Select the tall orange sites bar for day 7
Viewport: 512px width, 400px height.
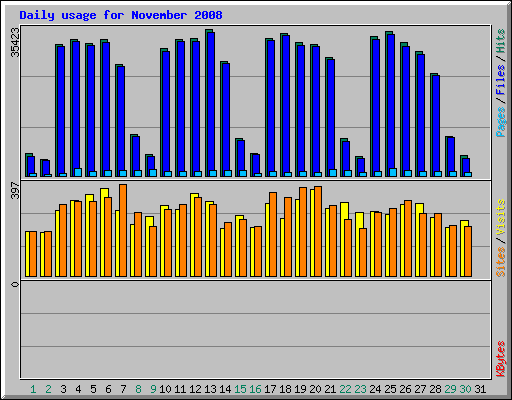coord(123,230)
